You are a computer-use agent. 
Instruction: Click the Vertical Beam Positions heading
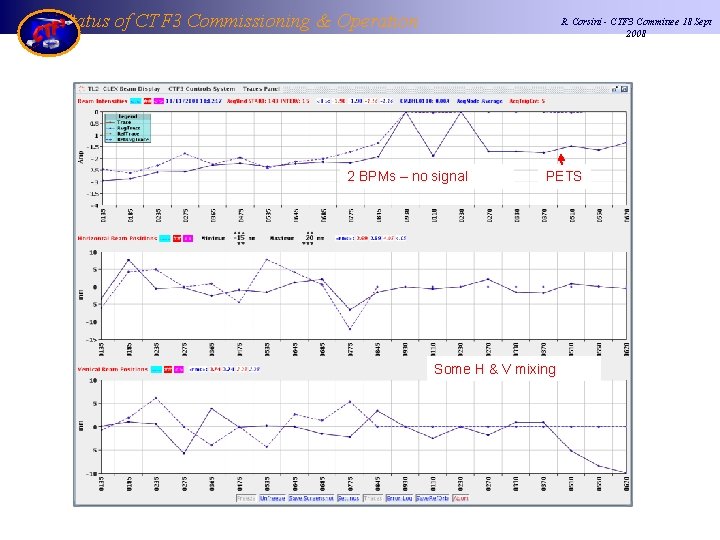click(112, 369)
